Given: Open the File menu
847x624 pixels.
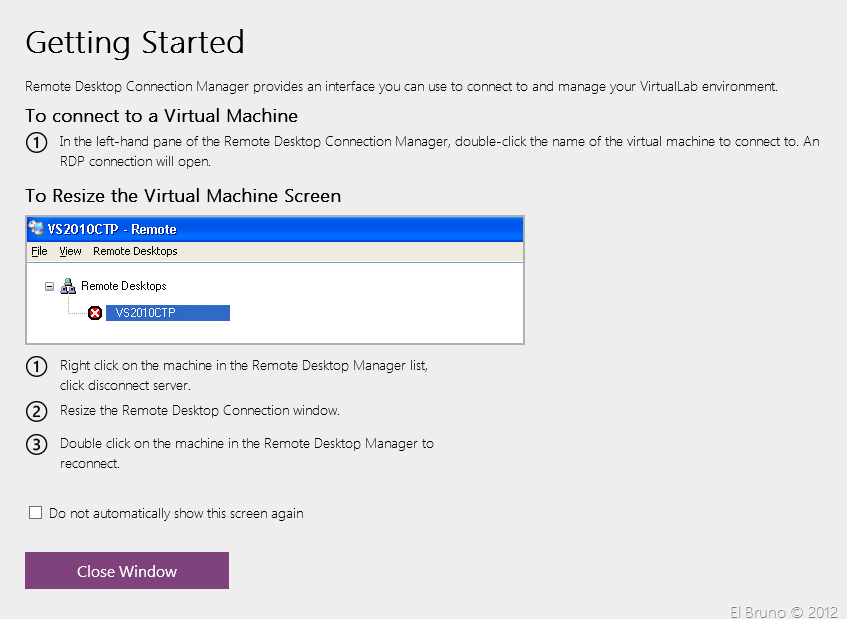Looking at the screenshot, I should pos(39,251).
